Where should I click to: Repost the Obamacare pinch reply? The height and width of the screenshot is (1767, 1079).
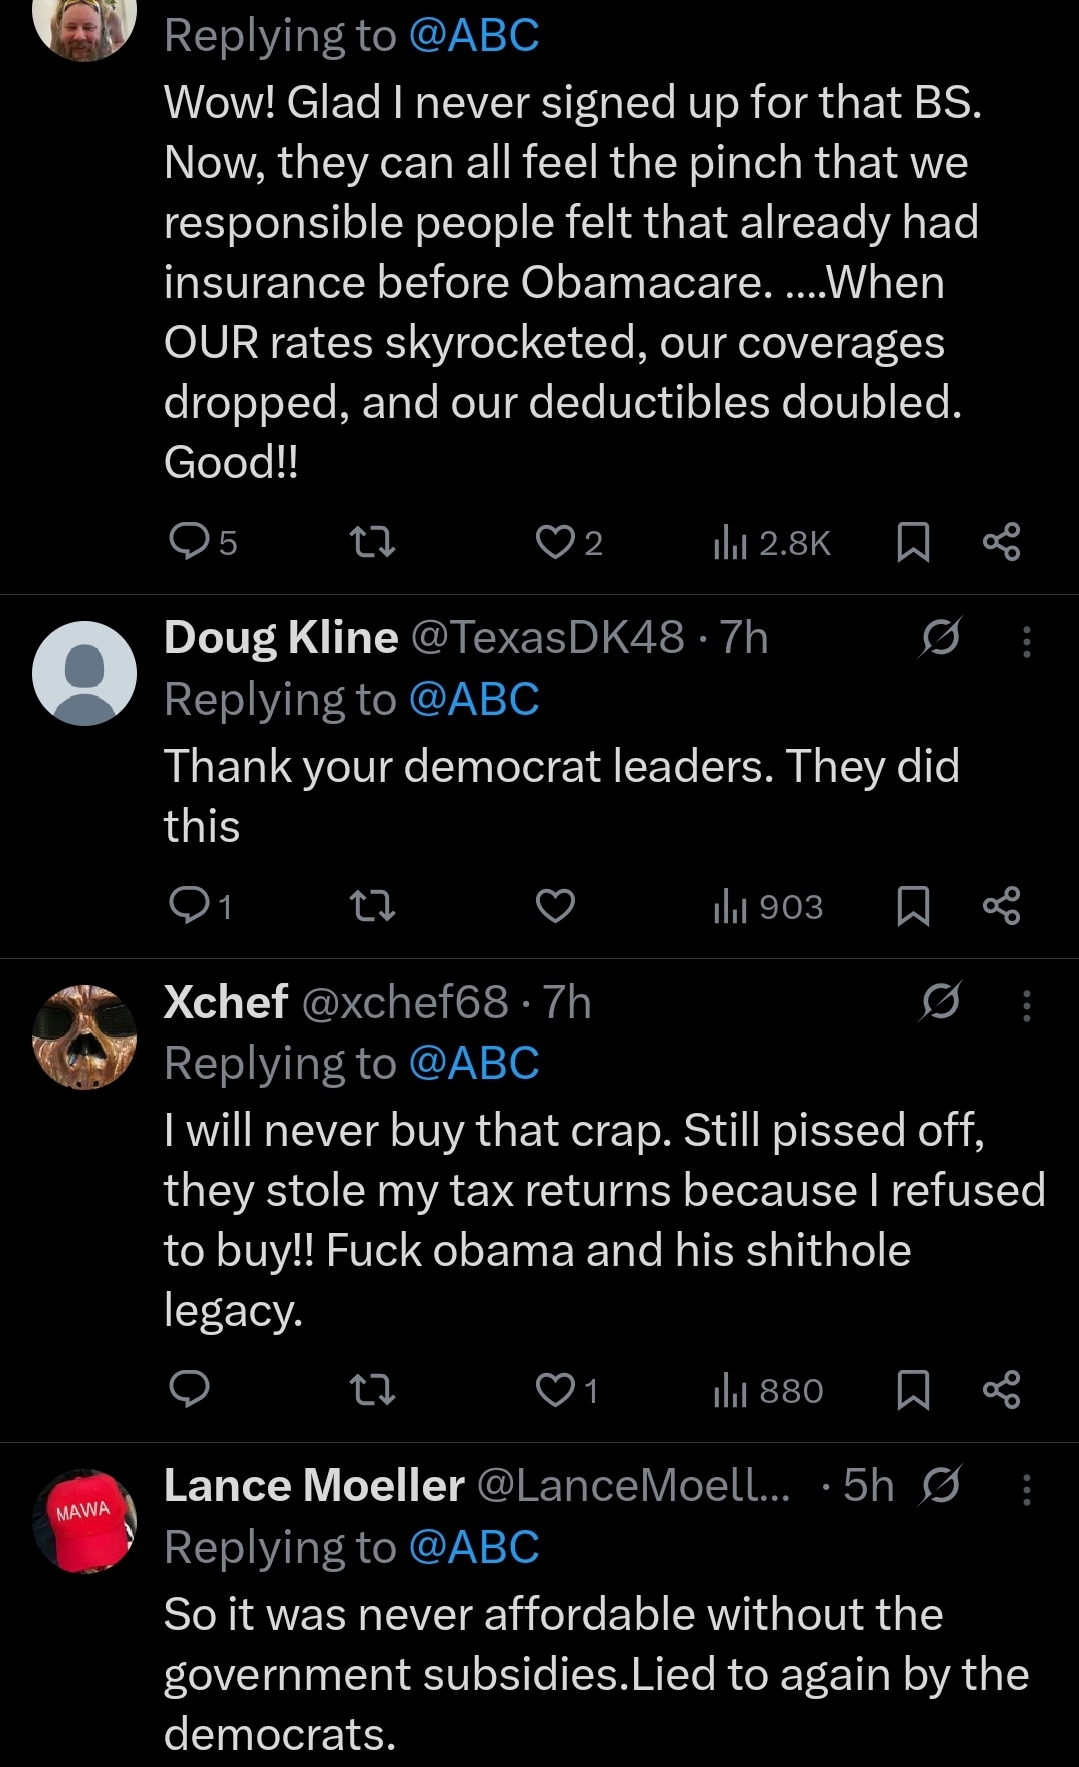373,542
